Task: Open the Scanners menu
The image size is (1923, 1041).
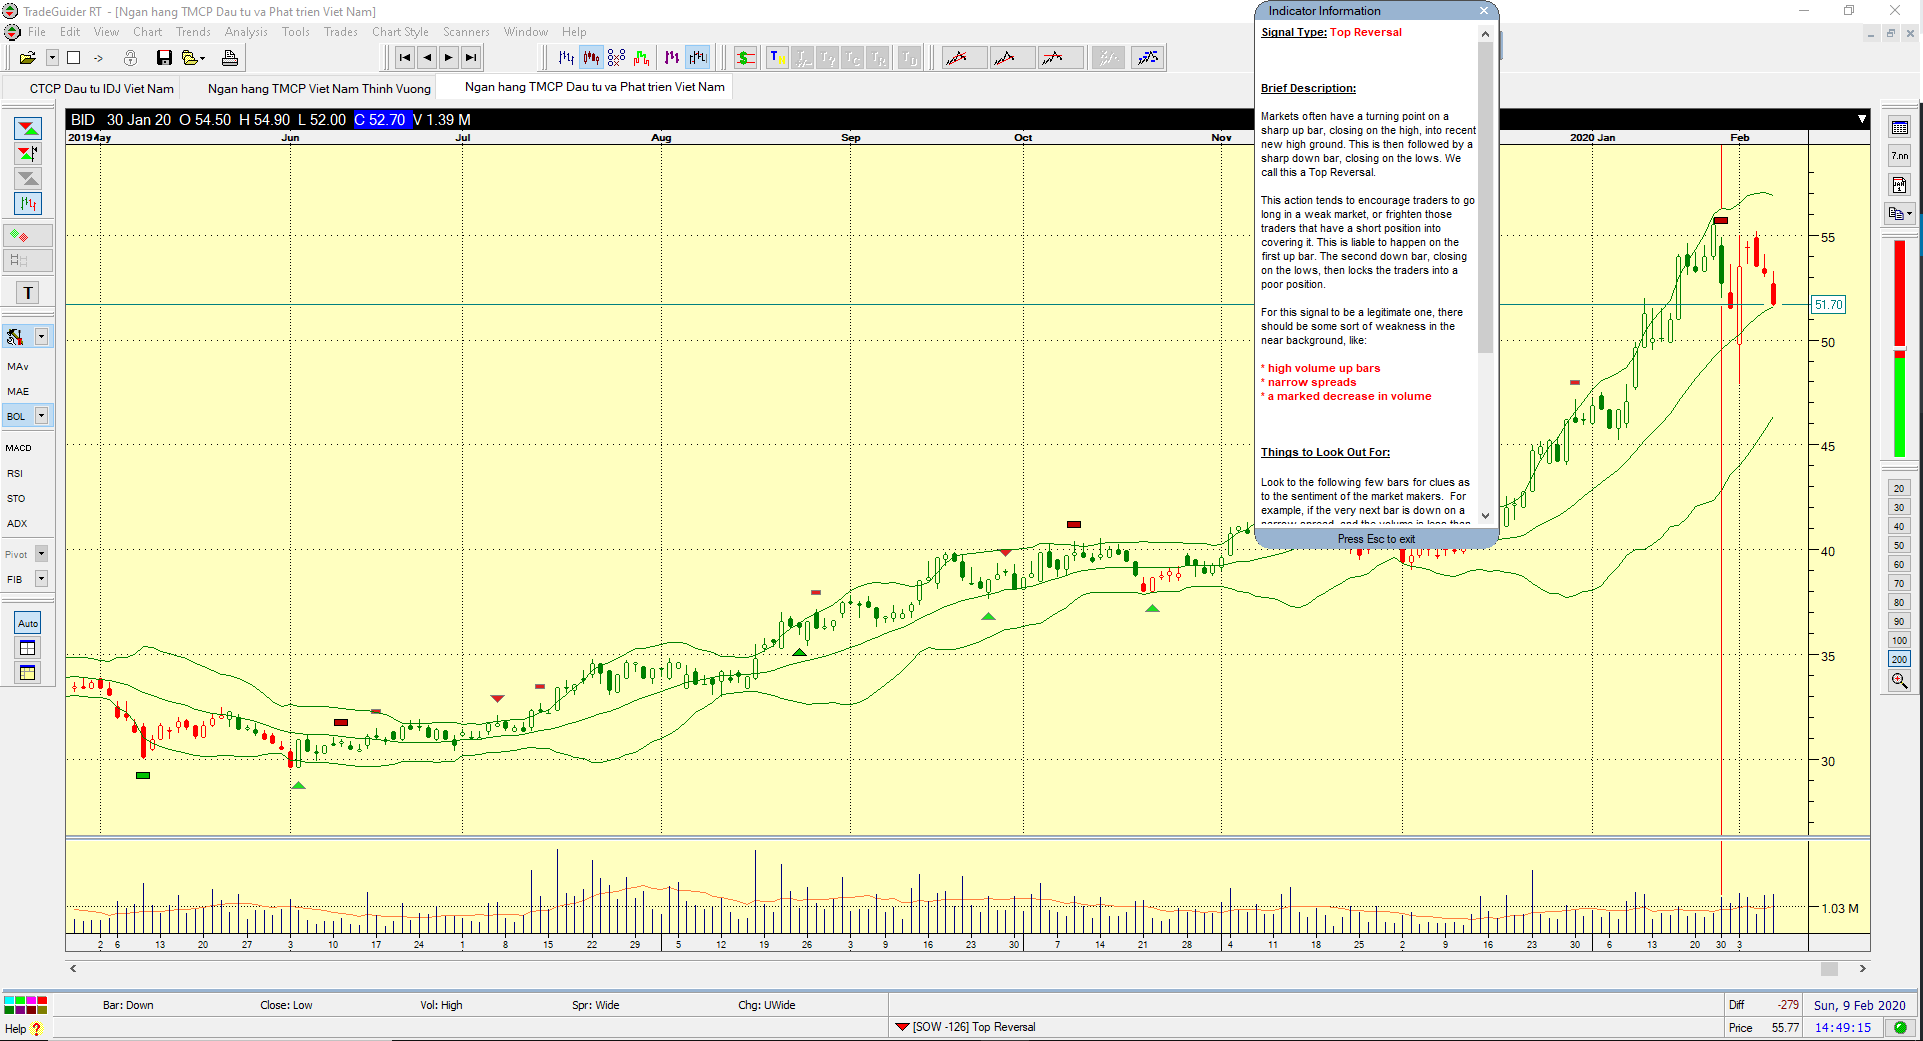Action: [x=466, y=32]
